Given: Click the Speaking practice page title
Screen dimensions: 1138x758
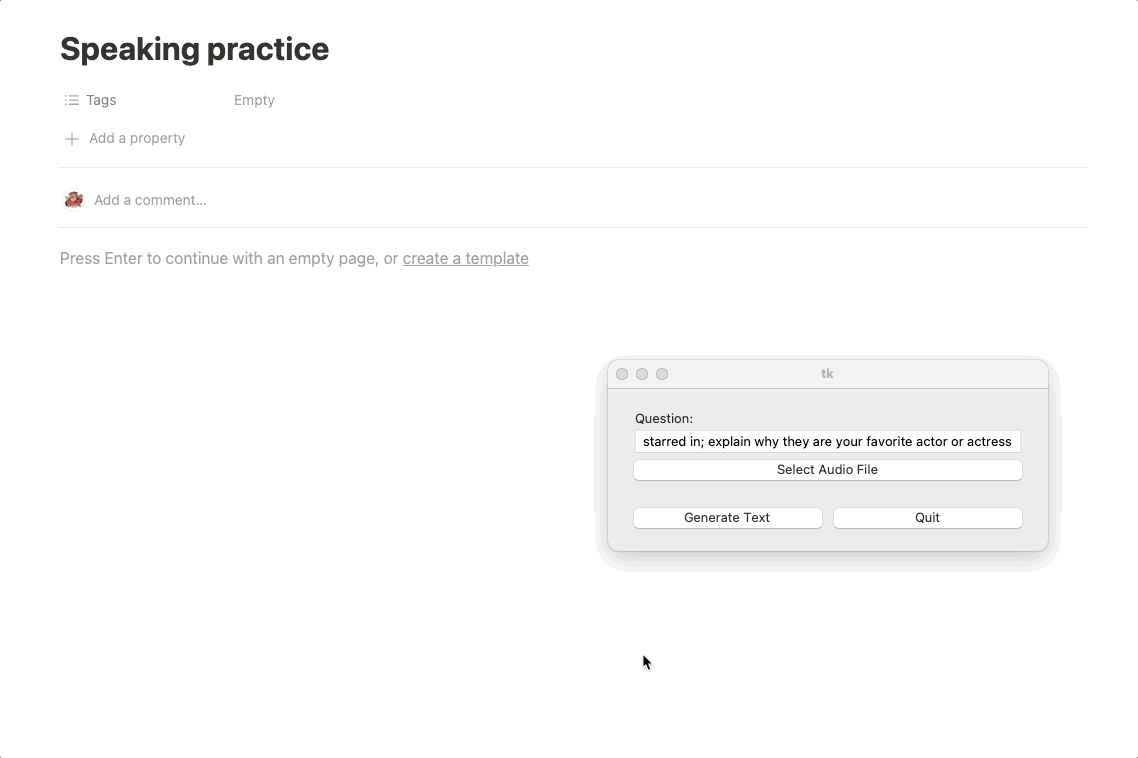Looking at the screenshot, I should (195, 49).
